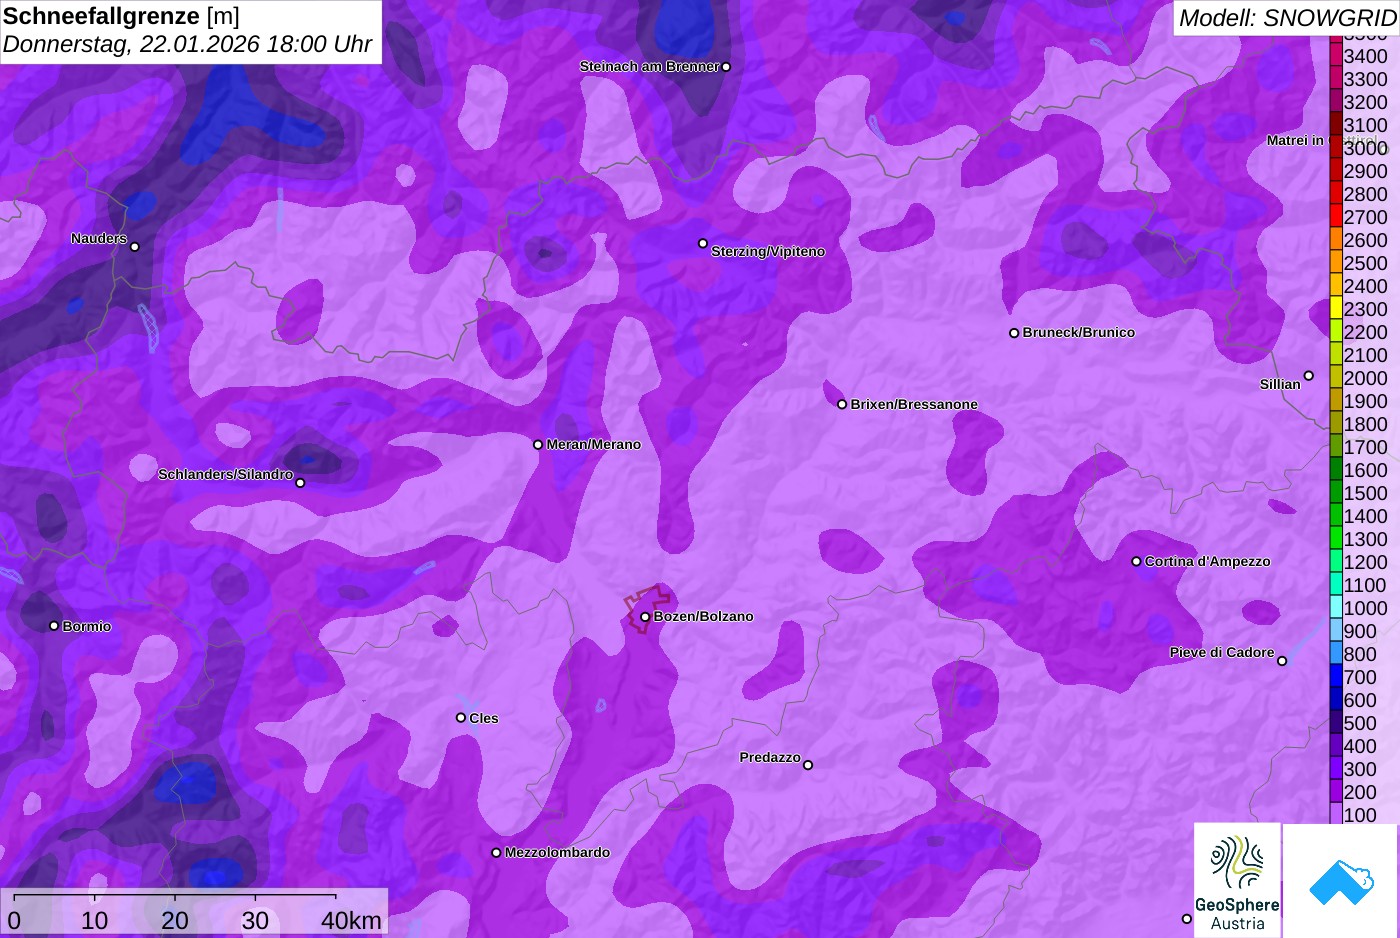The height and width of the screenshot is (938, 1400).
Task: Click the 'Predazzo' label text
Action: click(x=770, y=757)
